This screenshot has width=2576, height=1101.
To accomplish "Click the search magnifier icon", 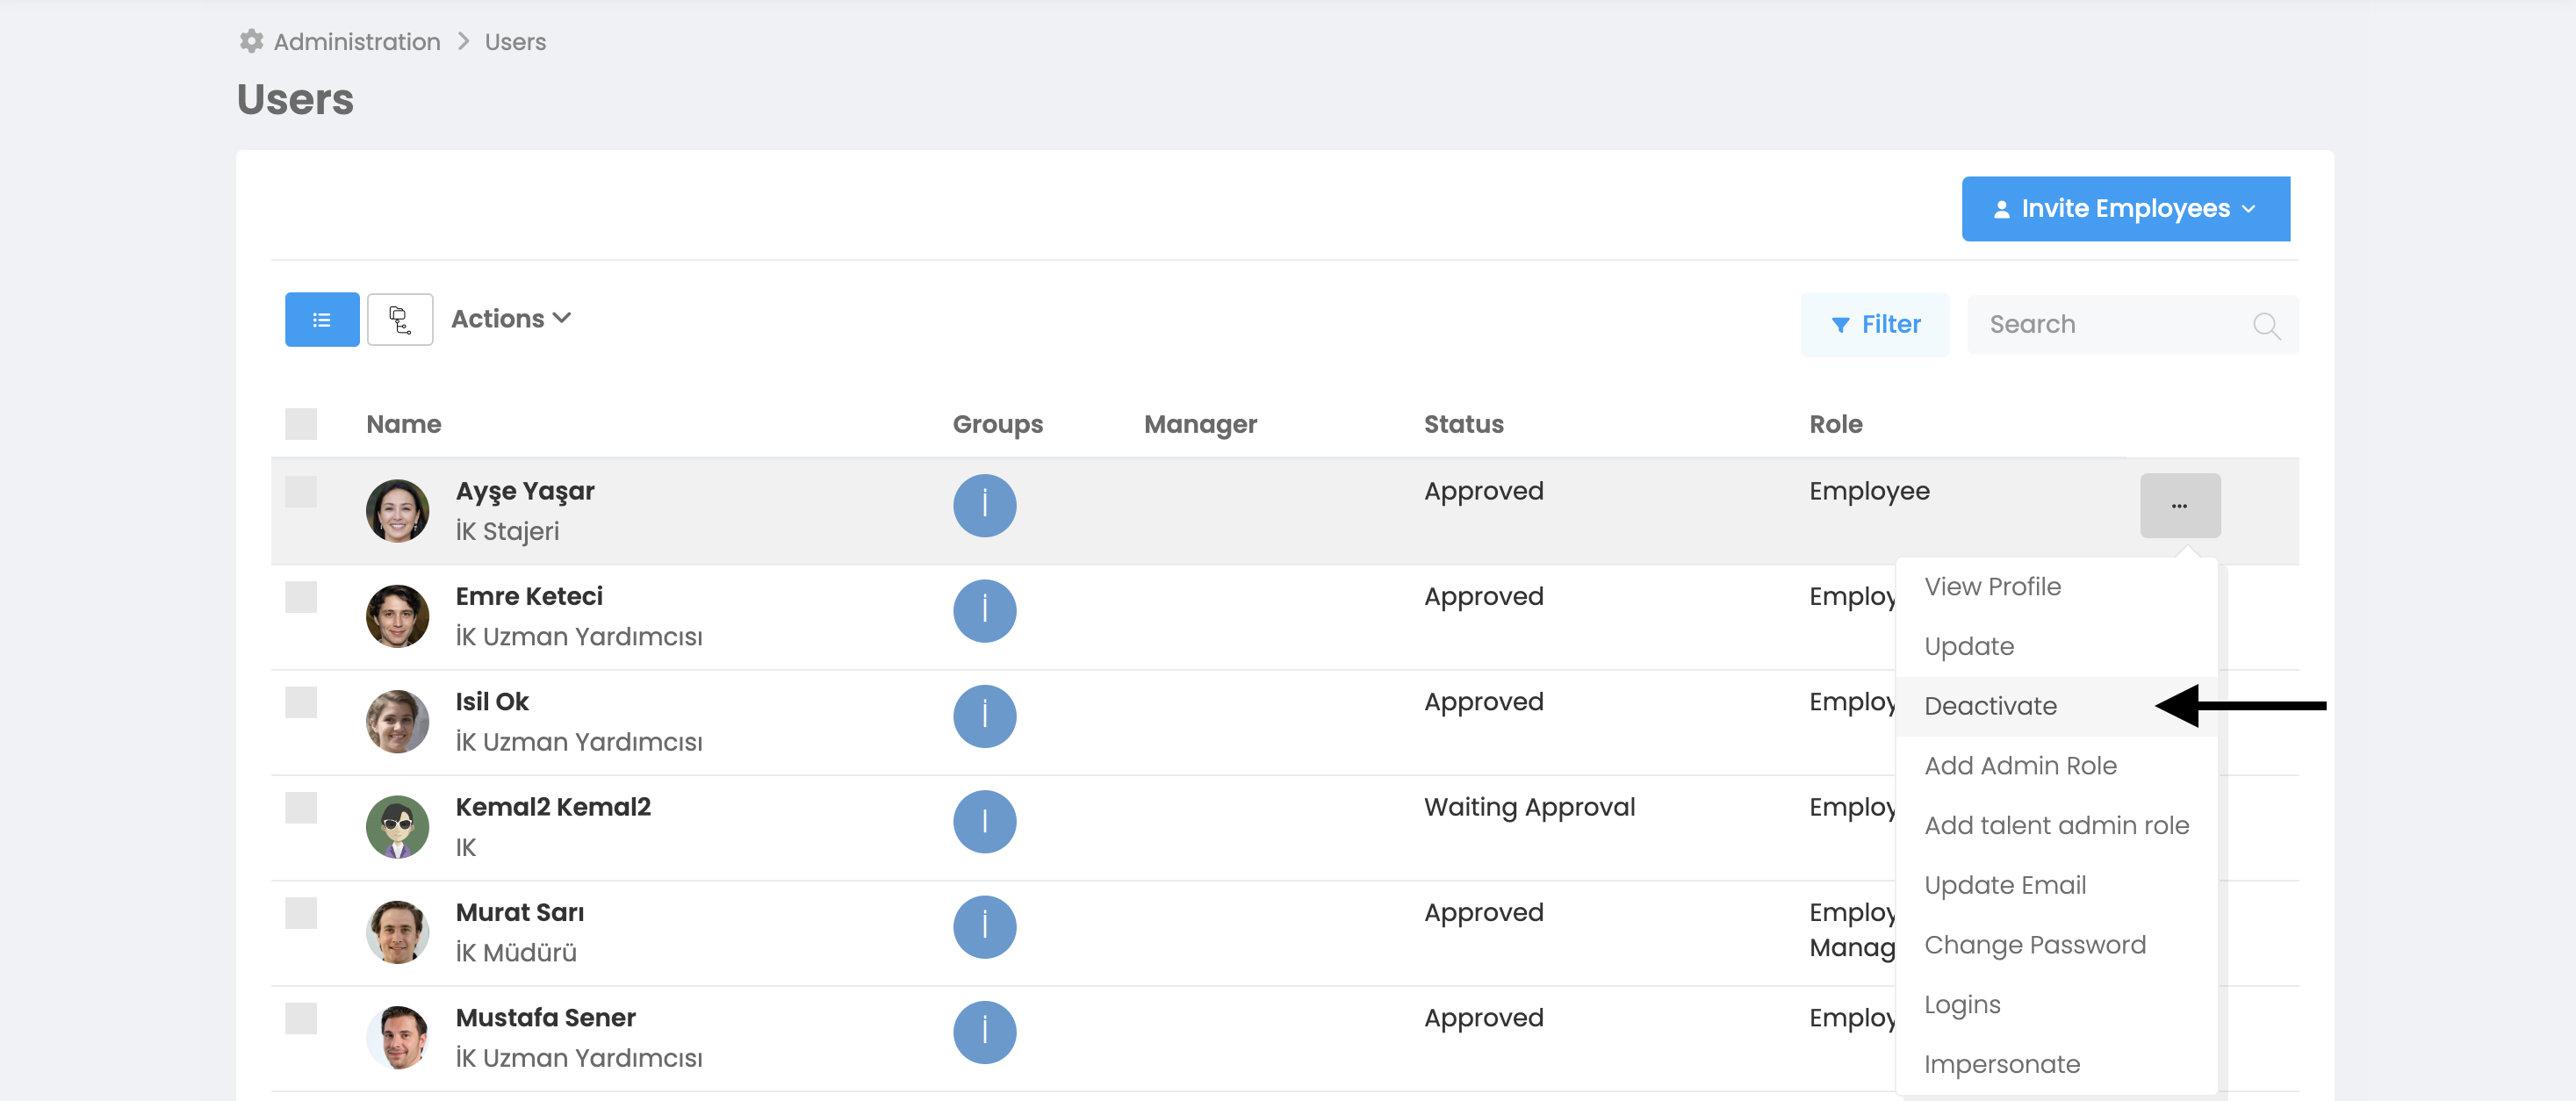I will pos(2265,326).
